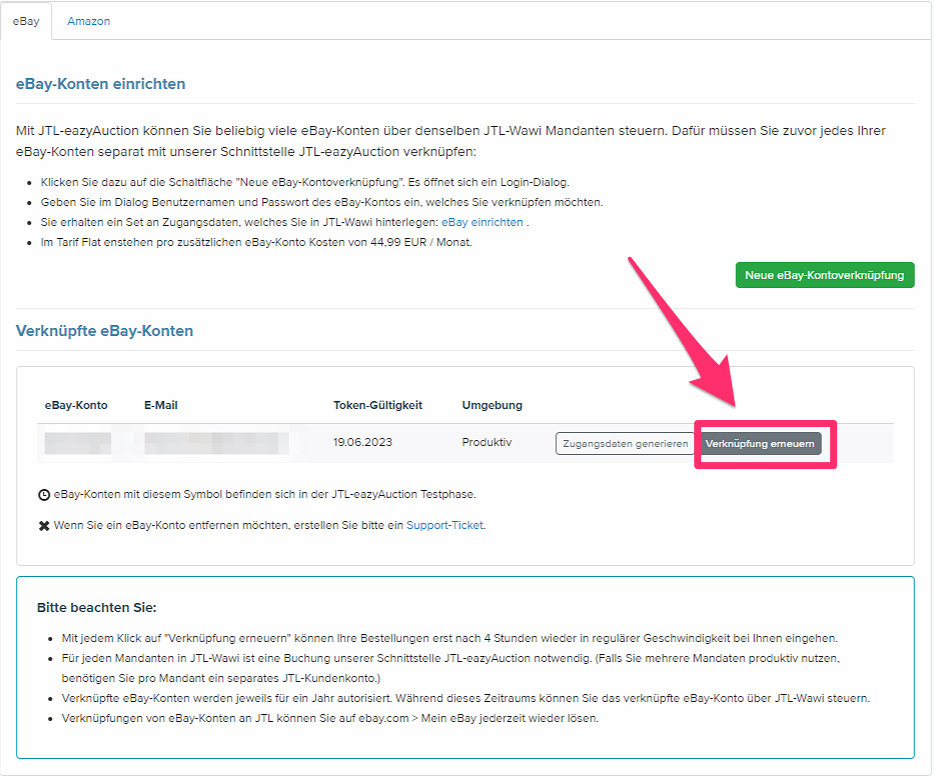Click the Umgebung column header

pos(492,405)
